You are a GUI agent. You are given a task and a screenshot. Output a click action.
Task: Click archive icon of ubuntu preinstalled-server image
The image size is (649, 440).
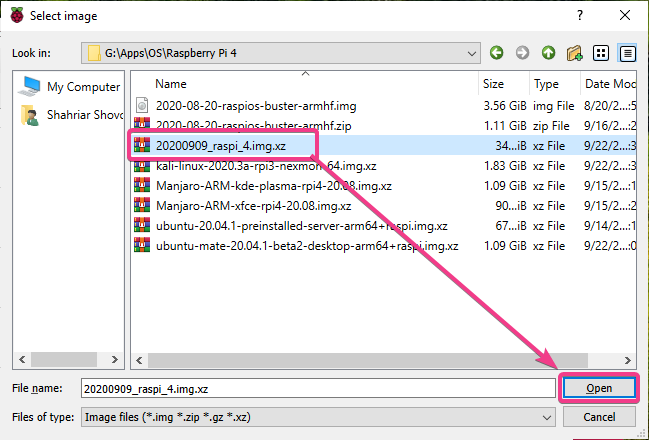(142, 225)
